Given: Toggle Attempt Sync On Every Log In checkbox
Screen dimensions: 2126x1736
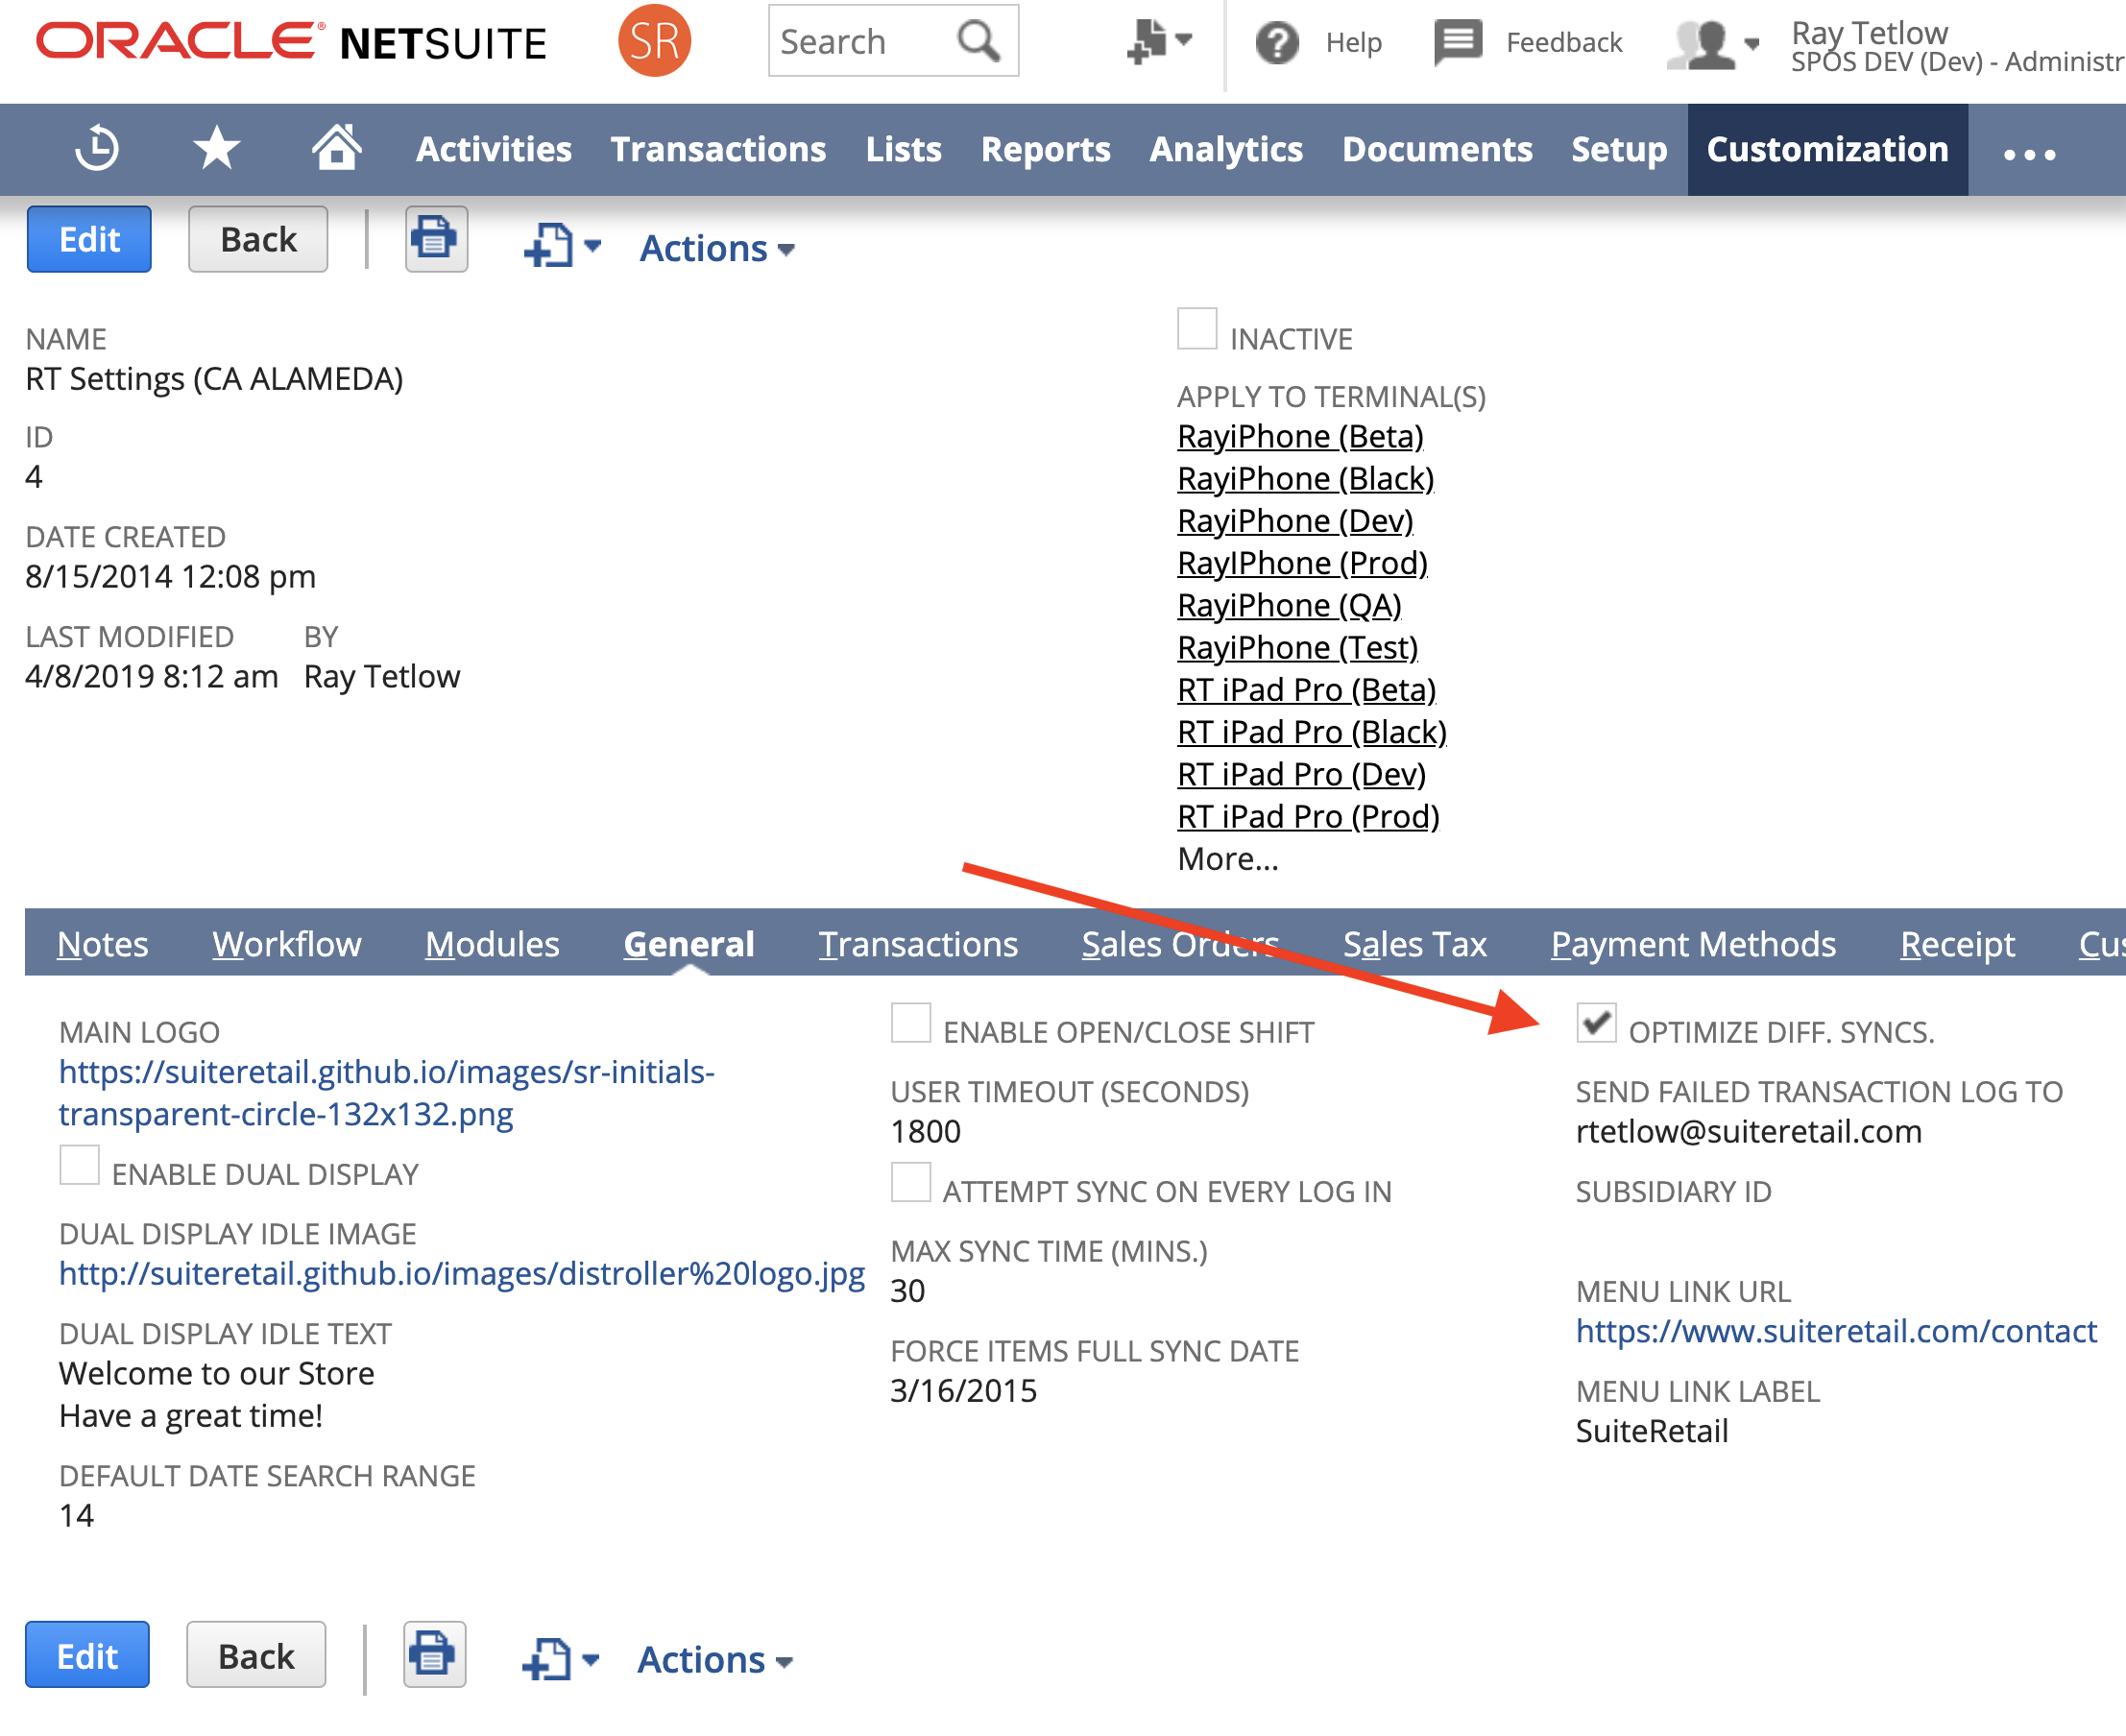Looking at the screenshot, I should pos(910,1181).
